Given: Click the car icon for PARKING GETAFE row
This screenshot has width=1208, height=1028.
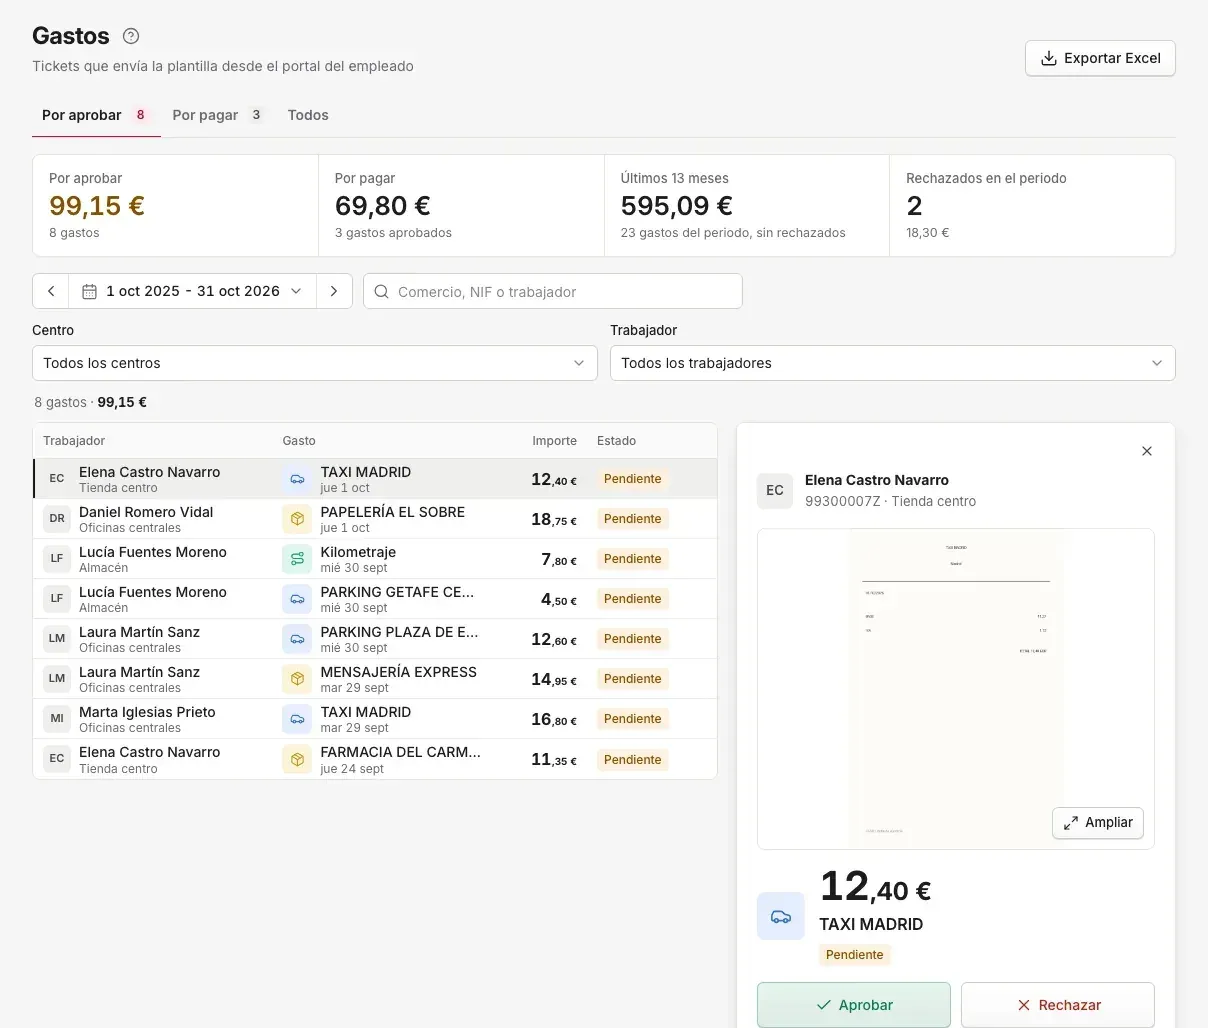Looking at the screenshot, I should tap(297, 599).
